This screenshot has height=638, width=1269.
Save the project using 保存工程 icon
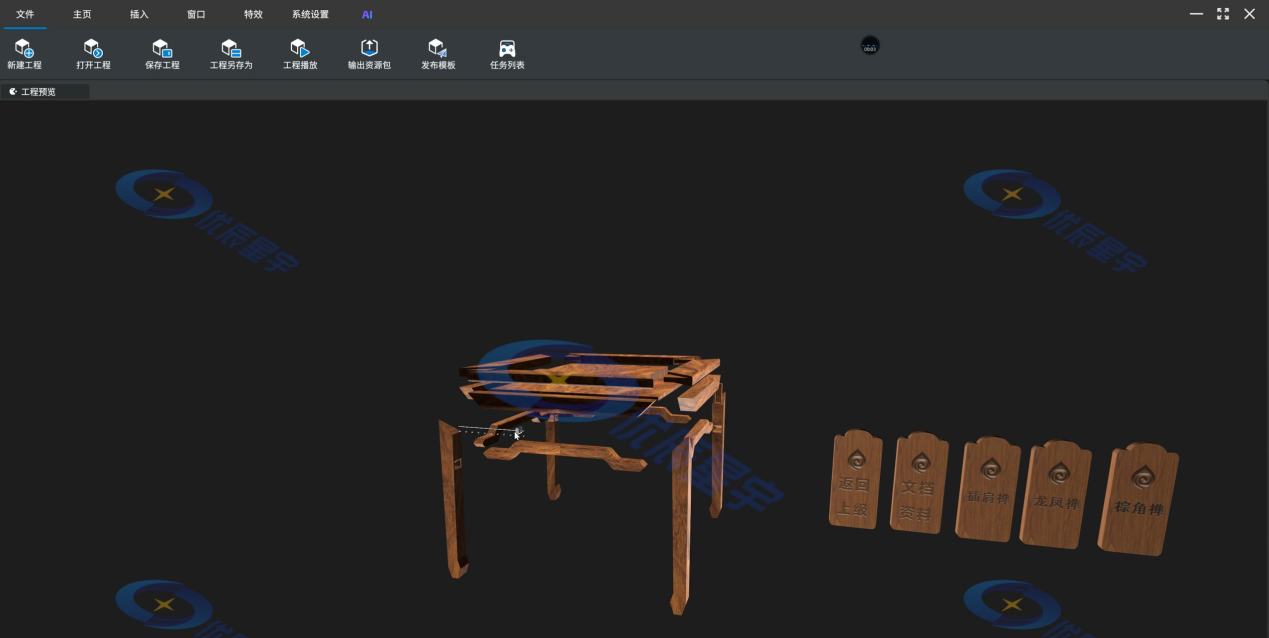[162, 53]
